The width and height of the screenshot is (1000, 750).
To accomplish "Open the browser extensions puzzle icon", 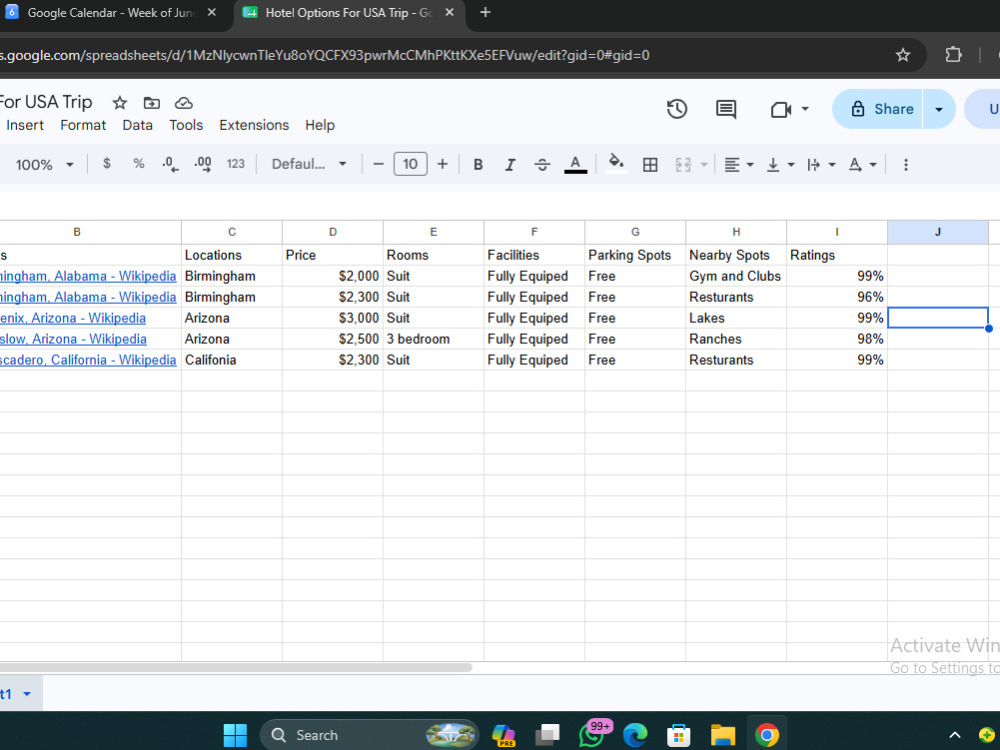I will tap(953, 55).
